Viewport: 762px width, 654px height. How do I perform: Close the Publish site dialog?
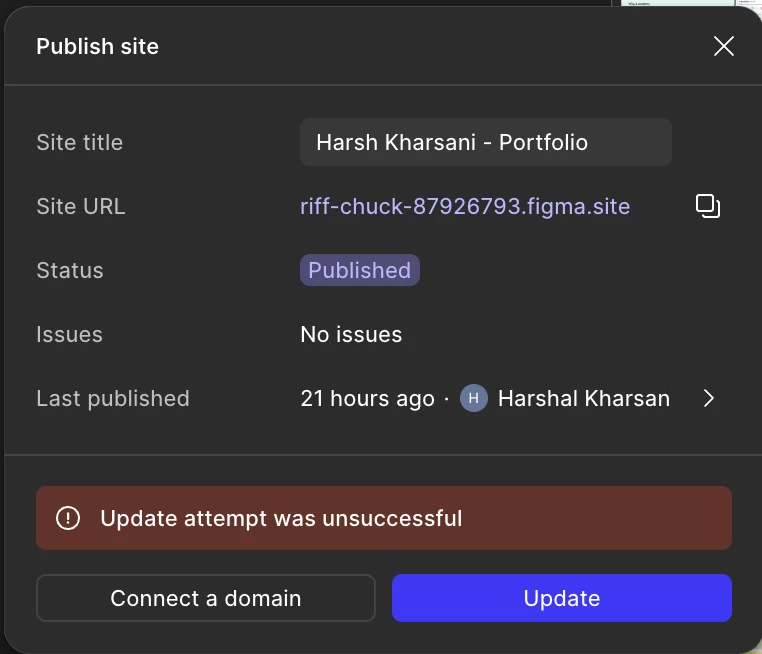point(724,46)
